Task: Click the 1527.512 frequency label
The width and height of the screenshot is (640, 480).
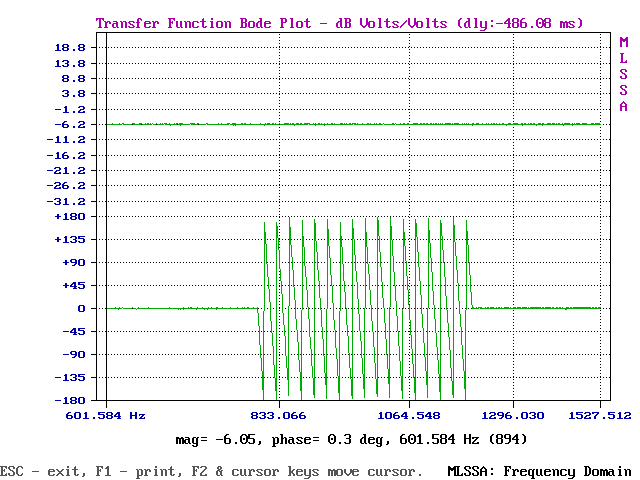Action: 600,416
